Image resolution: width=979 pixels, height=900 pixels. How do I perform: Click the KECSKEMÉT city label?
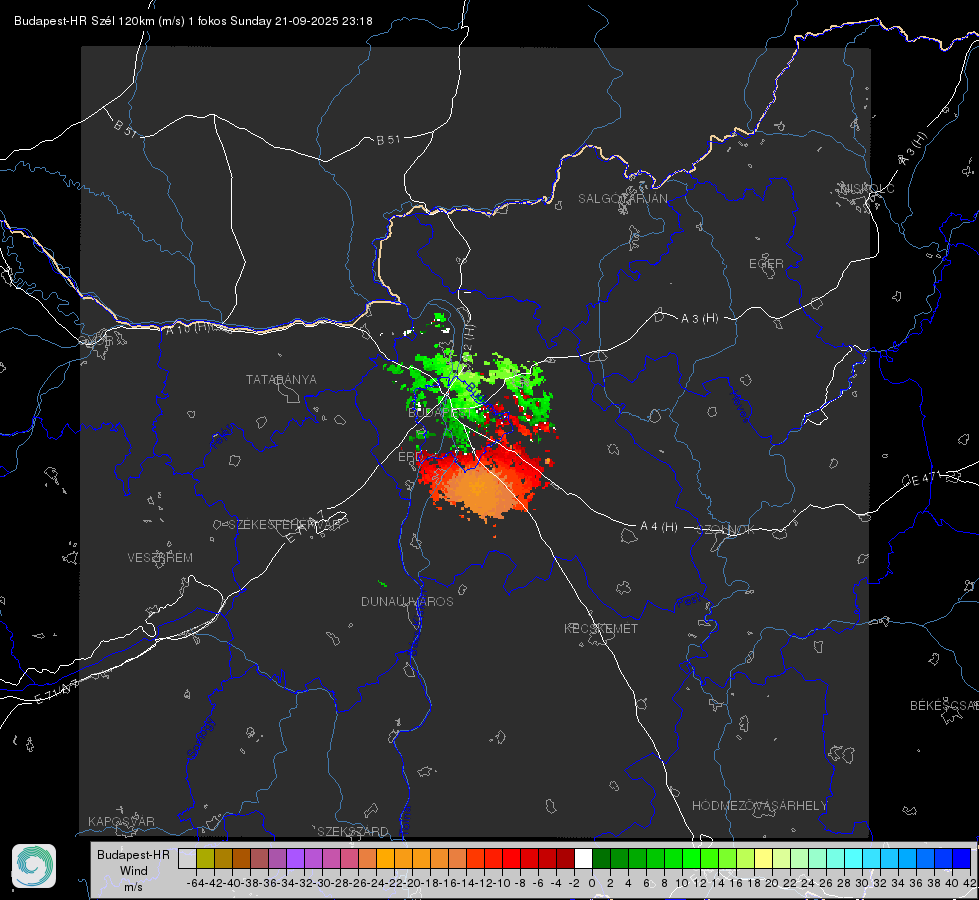601,628
